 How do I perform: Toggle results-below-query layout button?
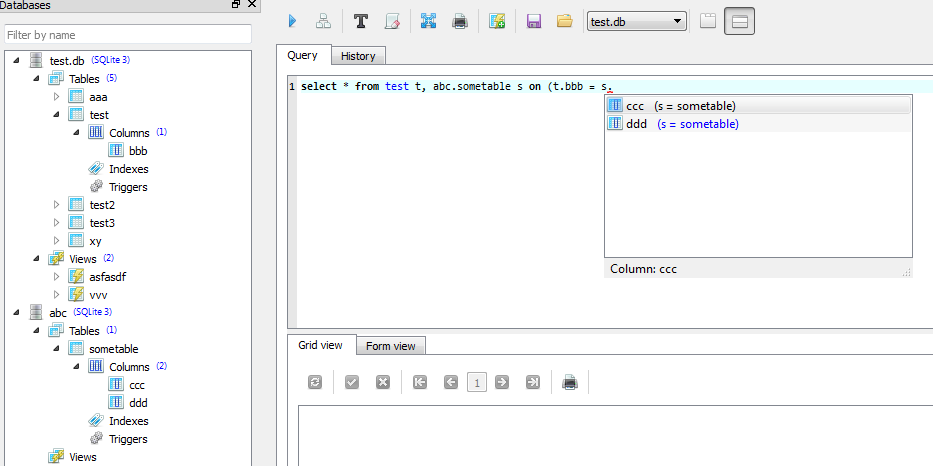point(739,21)
